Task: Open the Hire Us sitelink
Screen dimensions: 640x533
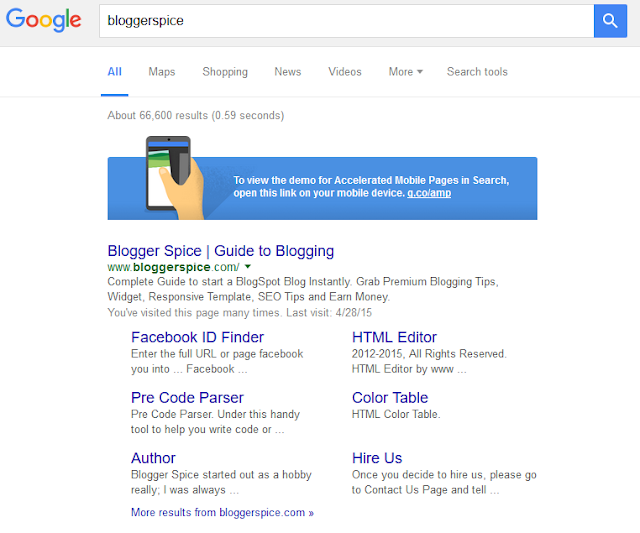Action: point(377,458)
